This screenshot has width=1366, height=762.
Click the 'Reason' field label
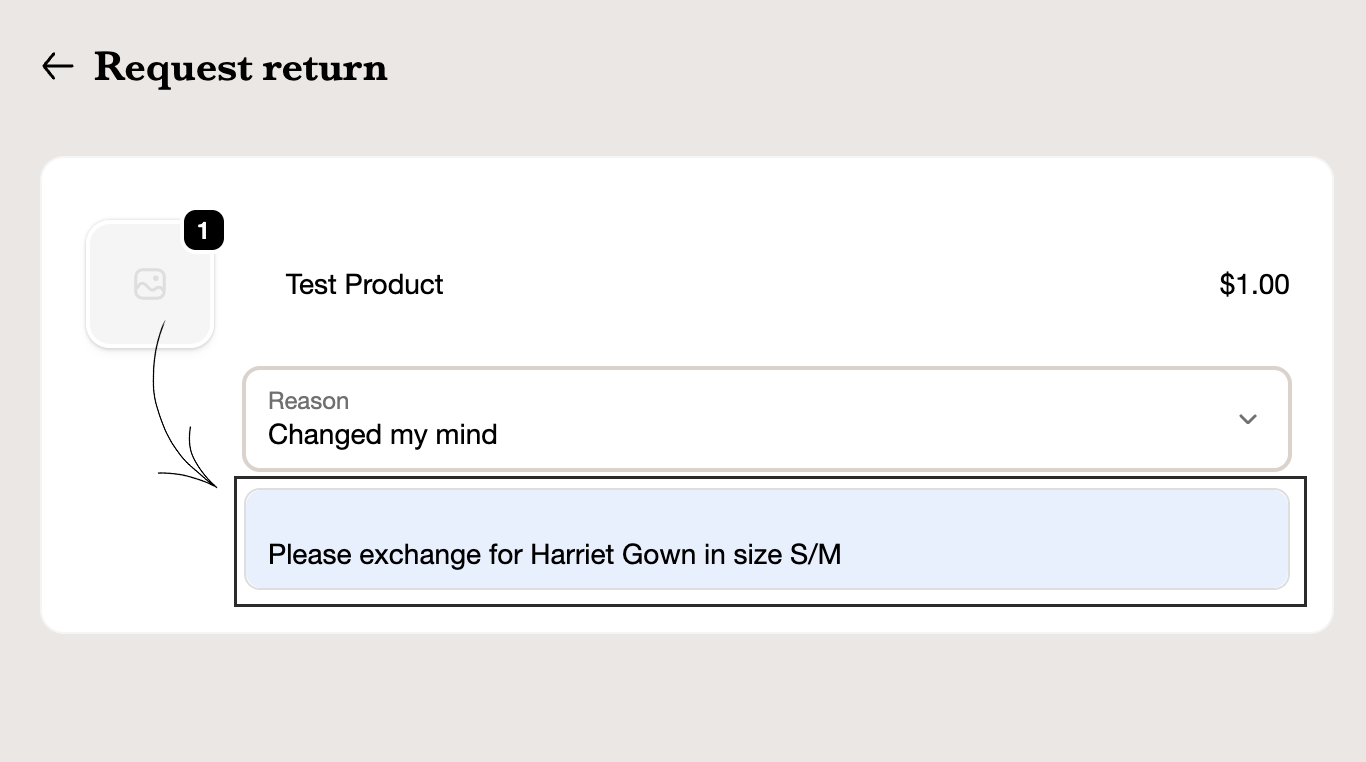308,401
